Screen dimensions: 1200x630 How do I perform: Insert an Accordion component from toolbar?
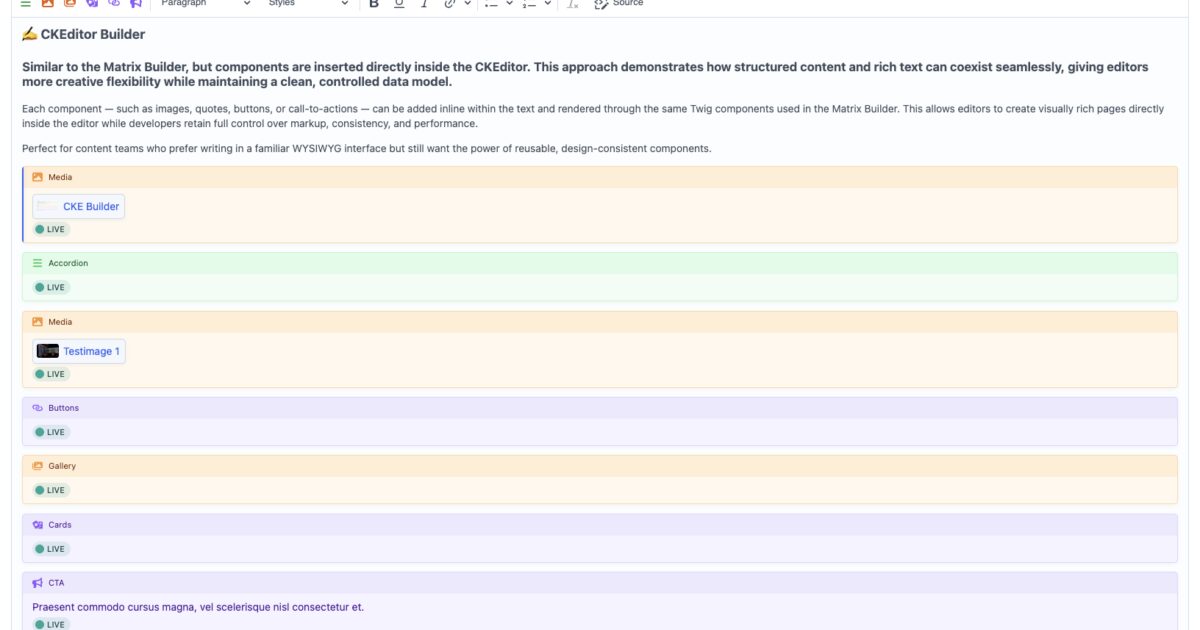(x=26, y=3)
